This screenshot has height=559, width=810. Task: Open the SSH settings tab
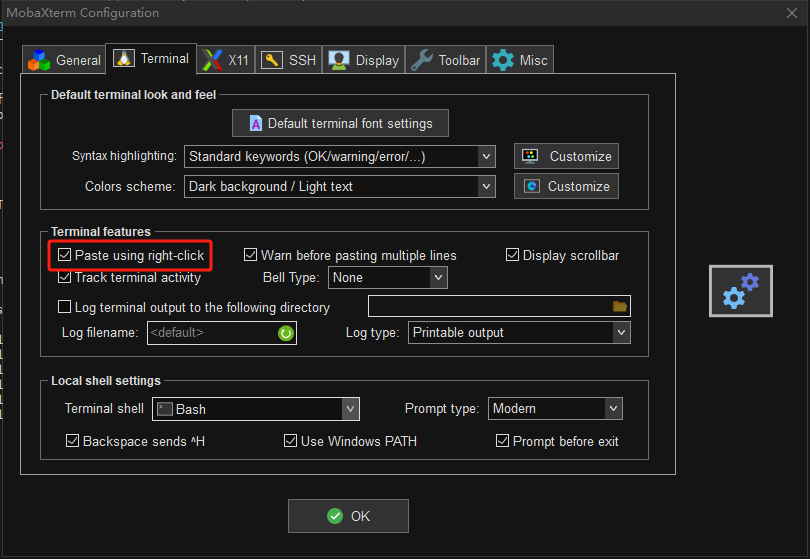pos(289,60)
